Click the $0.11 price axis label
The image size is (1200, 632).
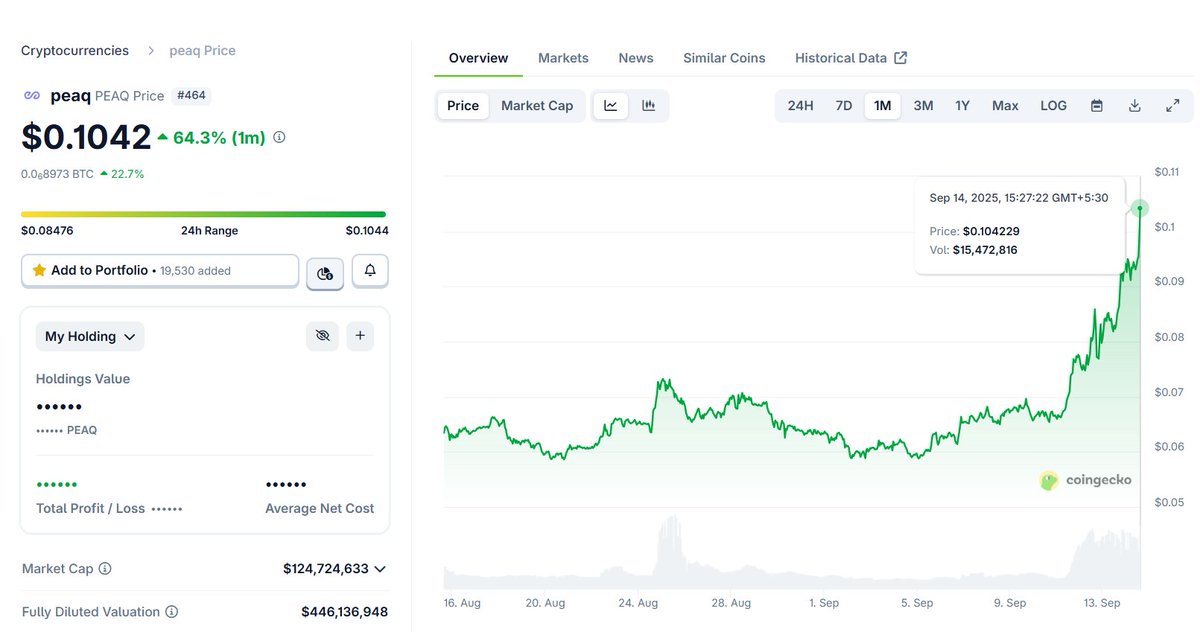(x=1167, y=172)
